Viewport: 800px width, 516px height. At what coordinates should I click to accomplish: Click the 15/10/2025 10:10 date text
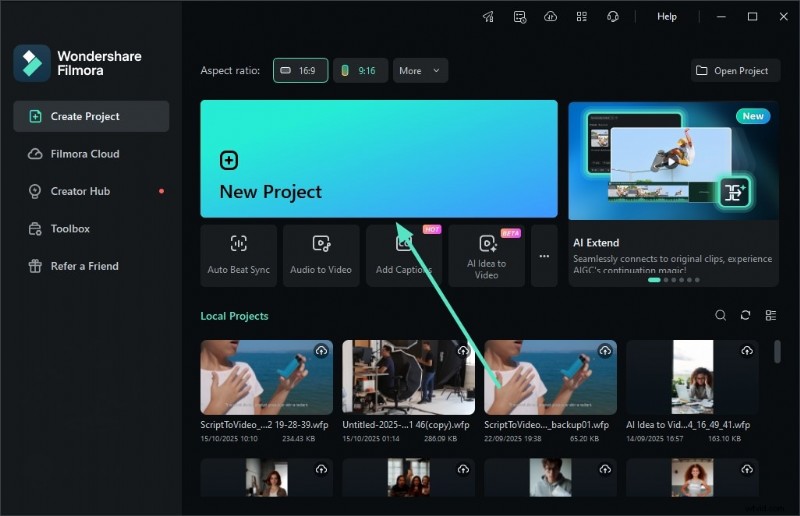[x=229, y=438]
